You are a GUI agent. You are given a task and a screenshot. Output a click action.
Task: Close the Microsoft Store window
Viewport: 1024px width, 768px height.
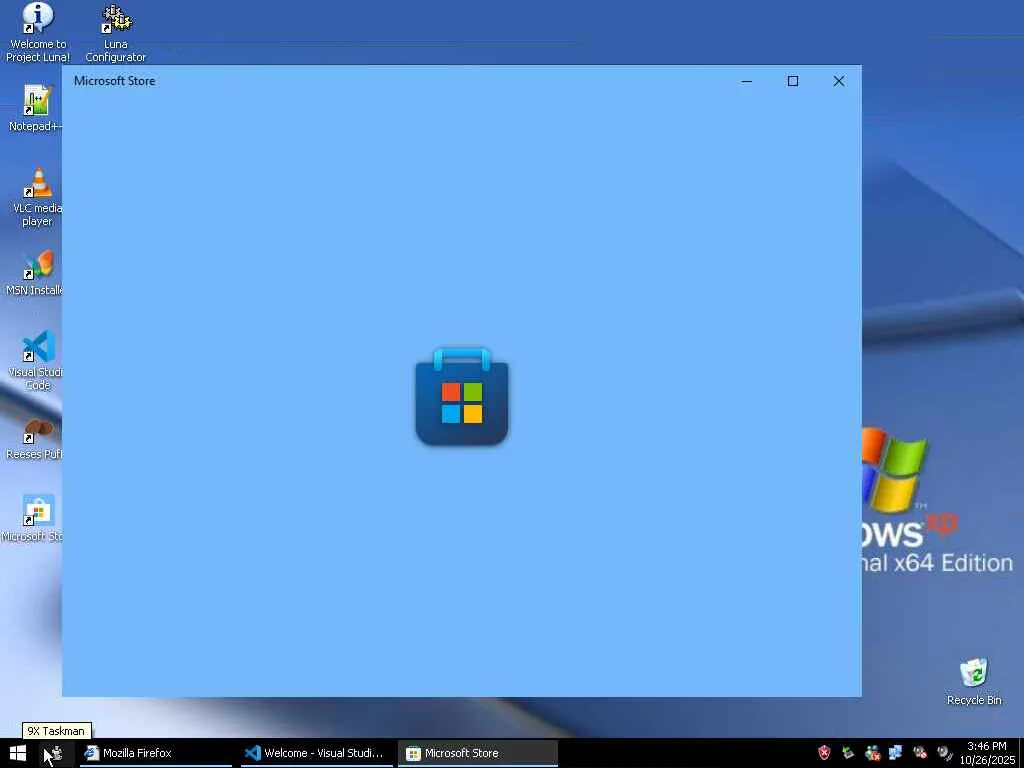[x=839, y=81]
